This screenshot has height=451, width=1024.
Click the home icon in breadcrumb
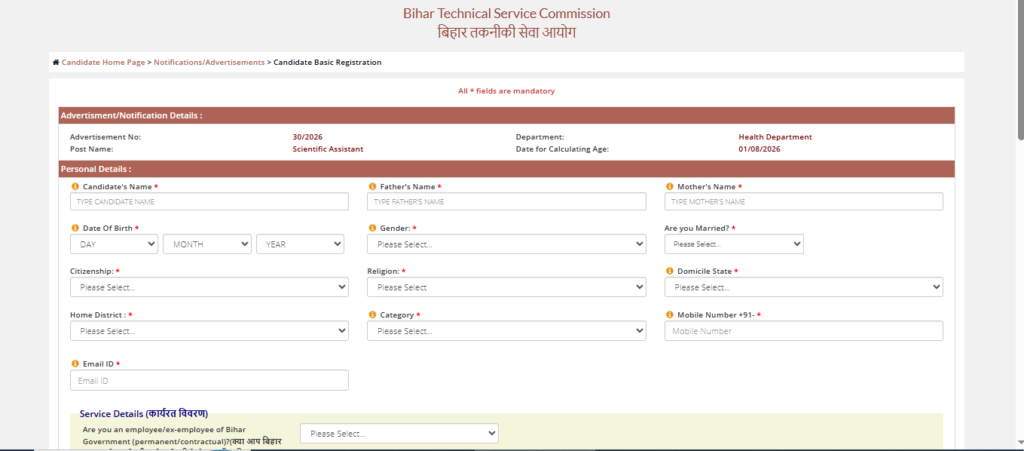56,63
